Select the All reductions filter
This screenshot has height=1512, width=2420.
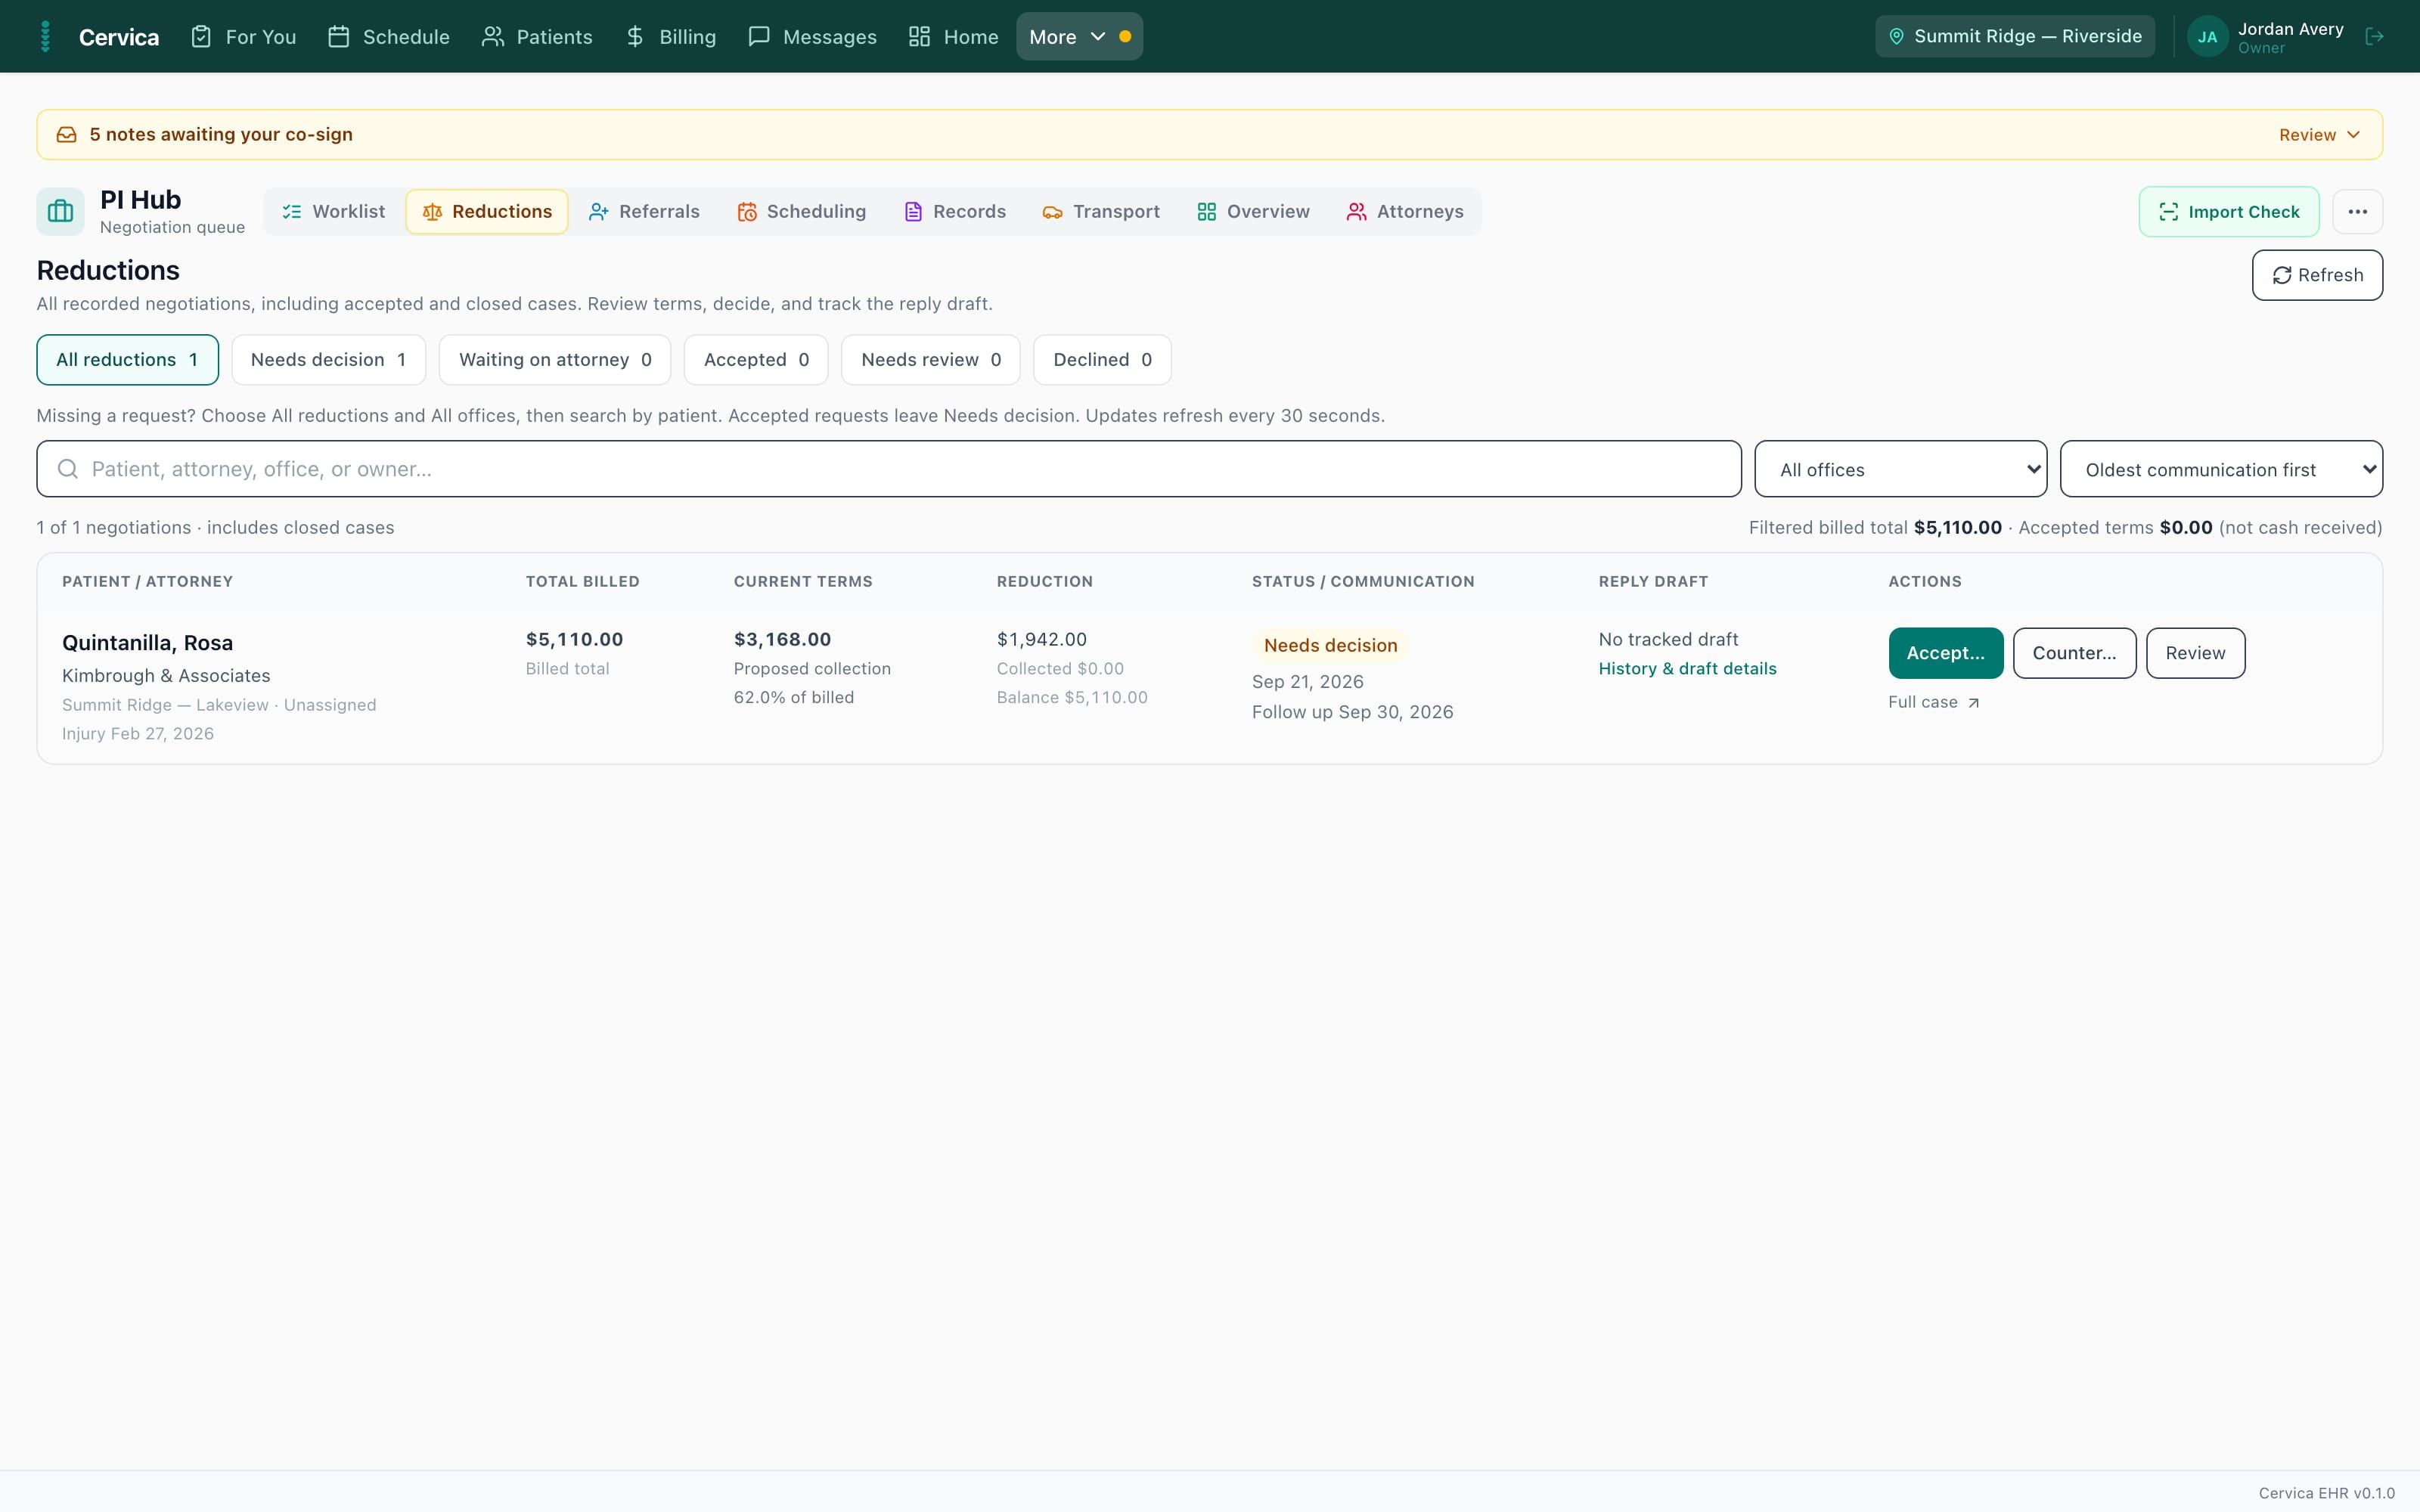tap(128, 360)
